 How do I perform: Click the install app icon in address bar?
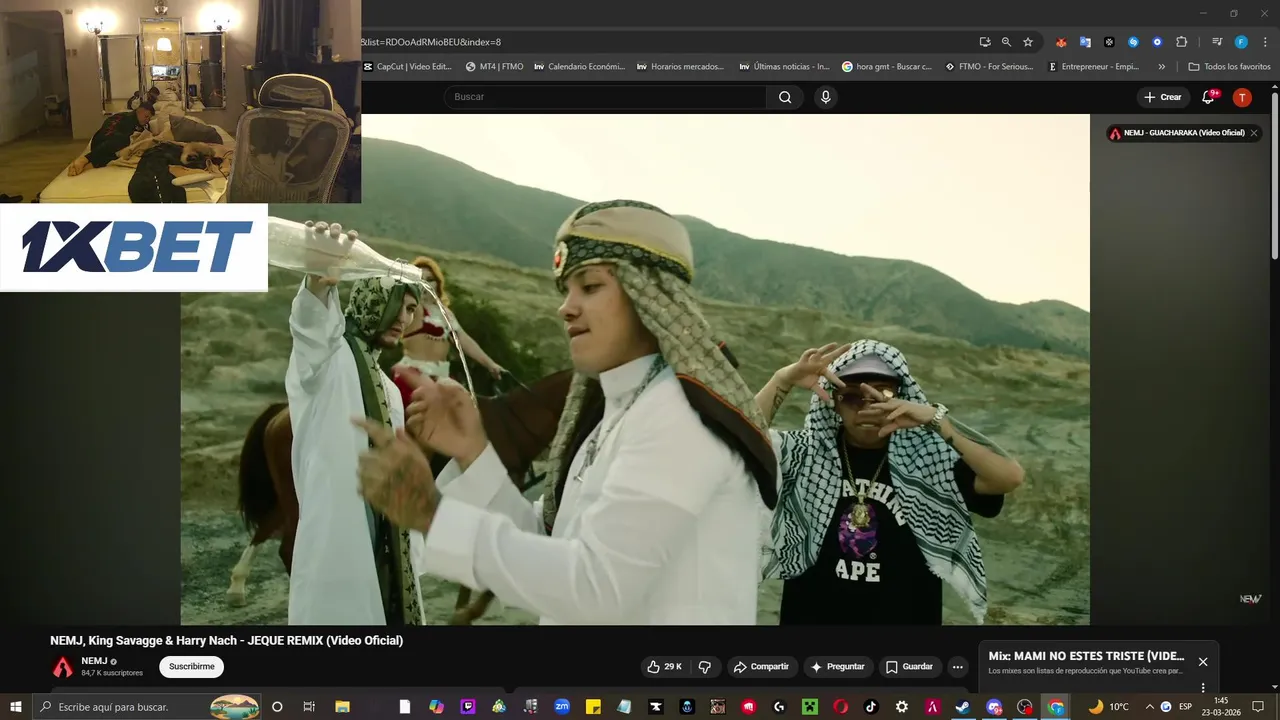(985, 42)
